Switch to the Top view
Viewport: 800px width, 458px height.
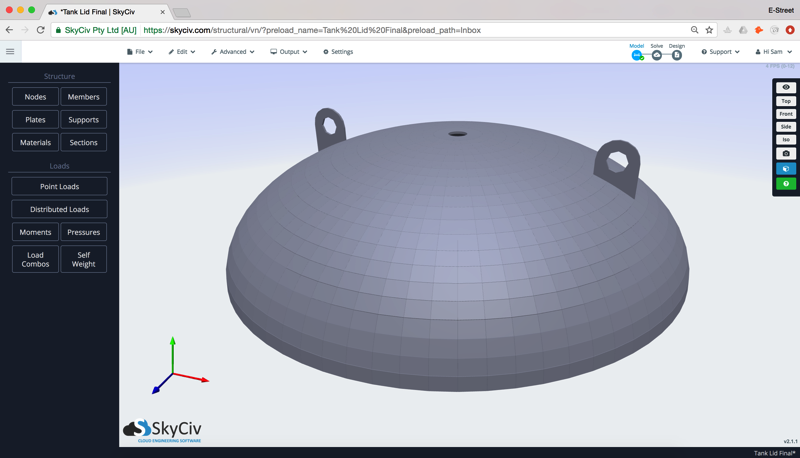[786, 101]
